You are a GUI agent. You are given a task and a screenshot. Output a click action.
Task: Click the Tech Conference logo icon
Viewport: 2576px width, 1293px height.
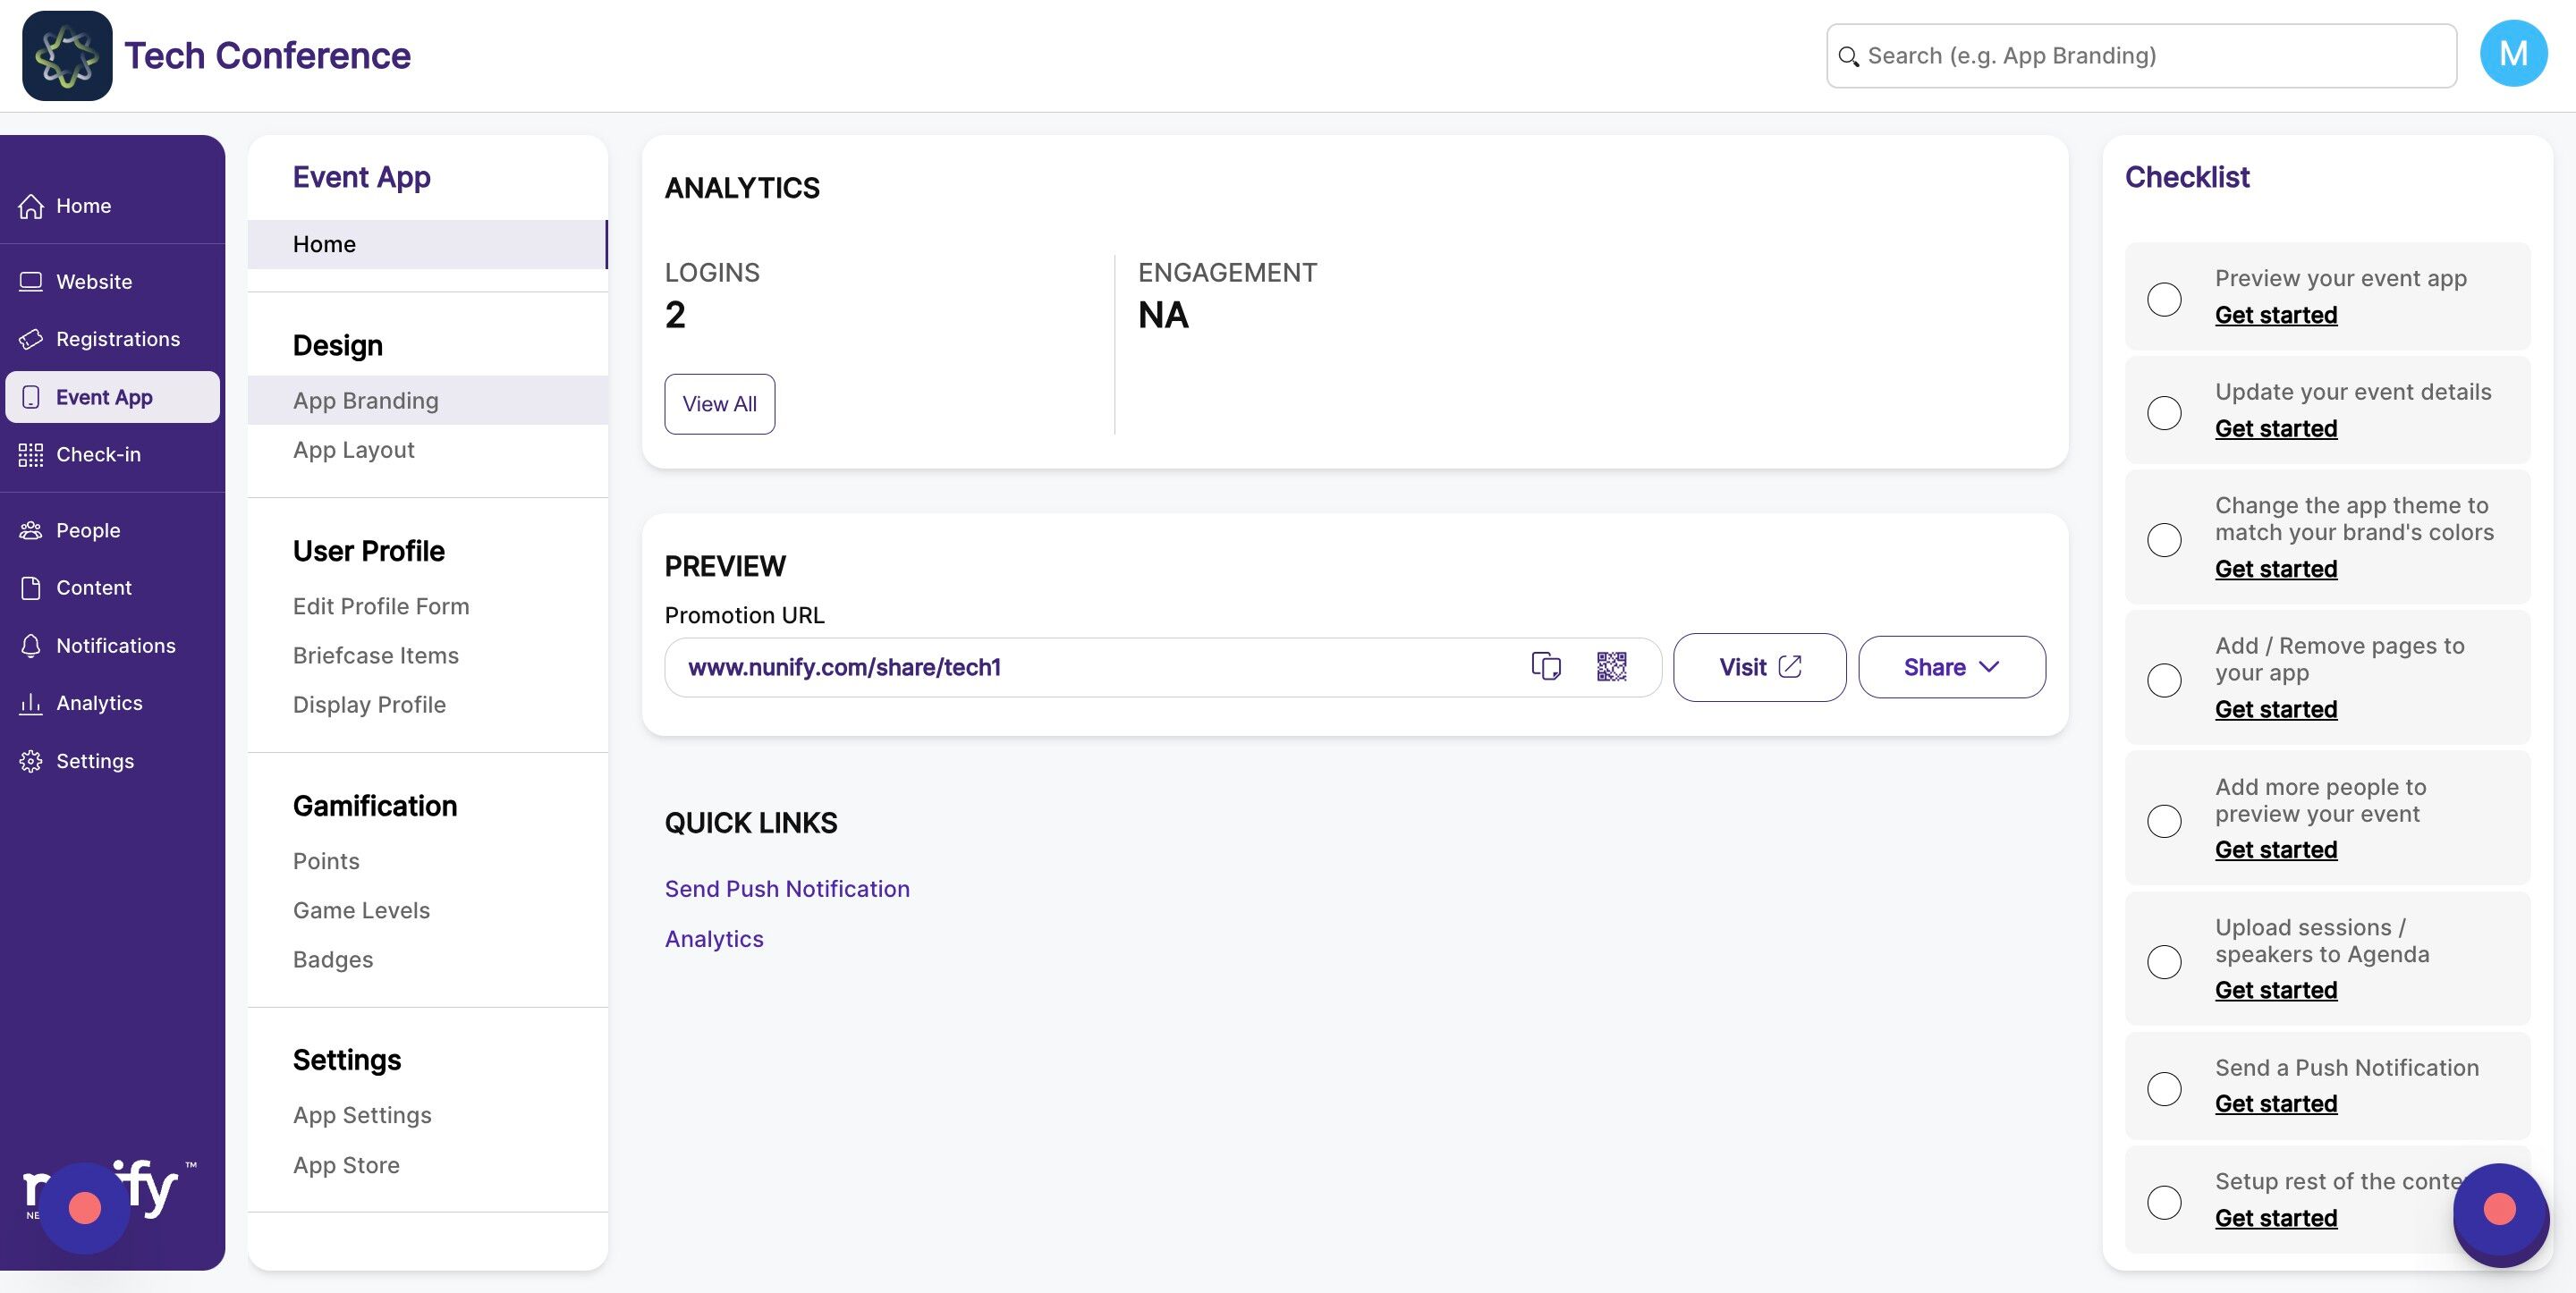tap(67, 56)
